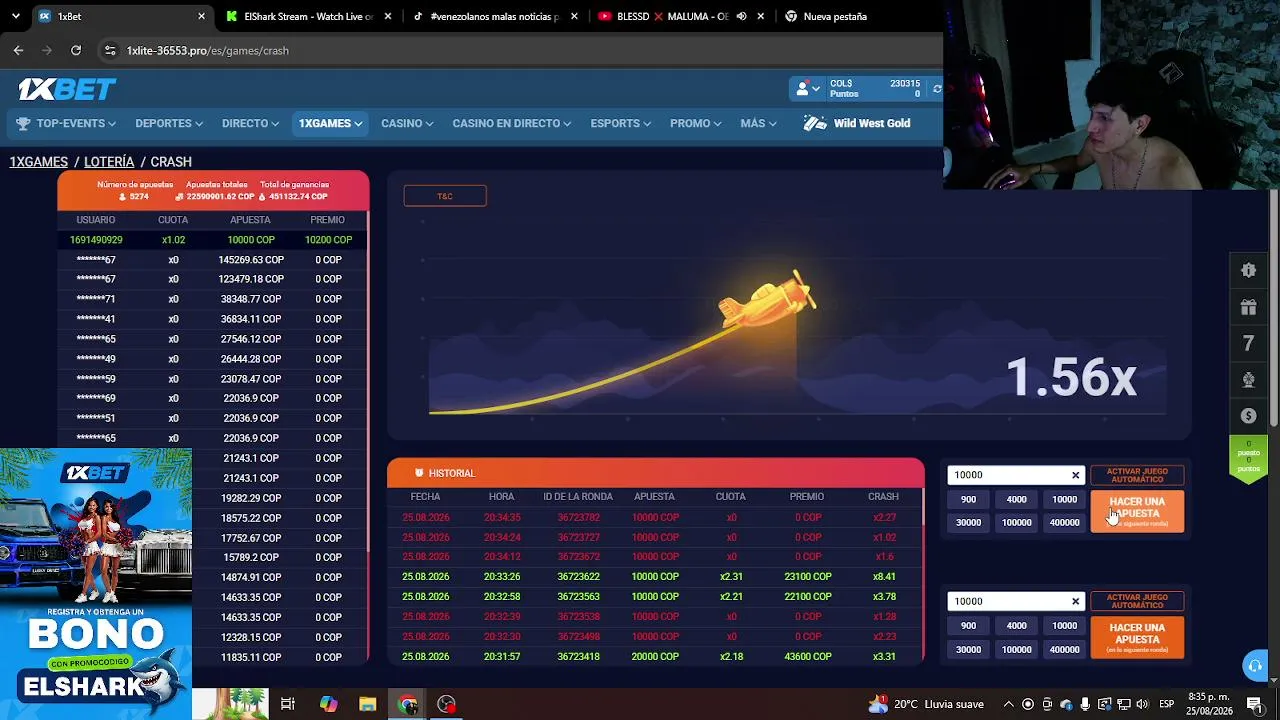
Task: Launch Copilot from the taskbar
Action: pyautogui.click(x=328, y=704)
